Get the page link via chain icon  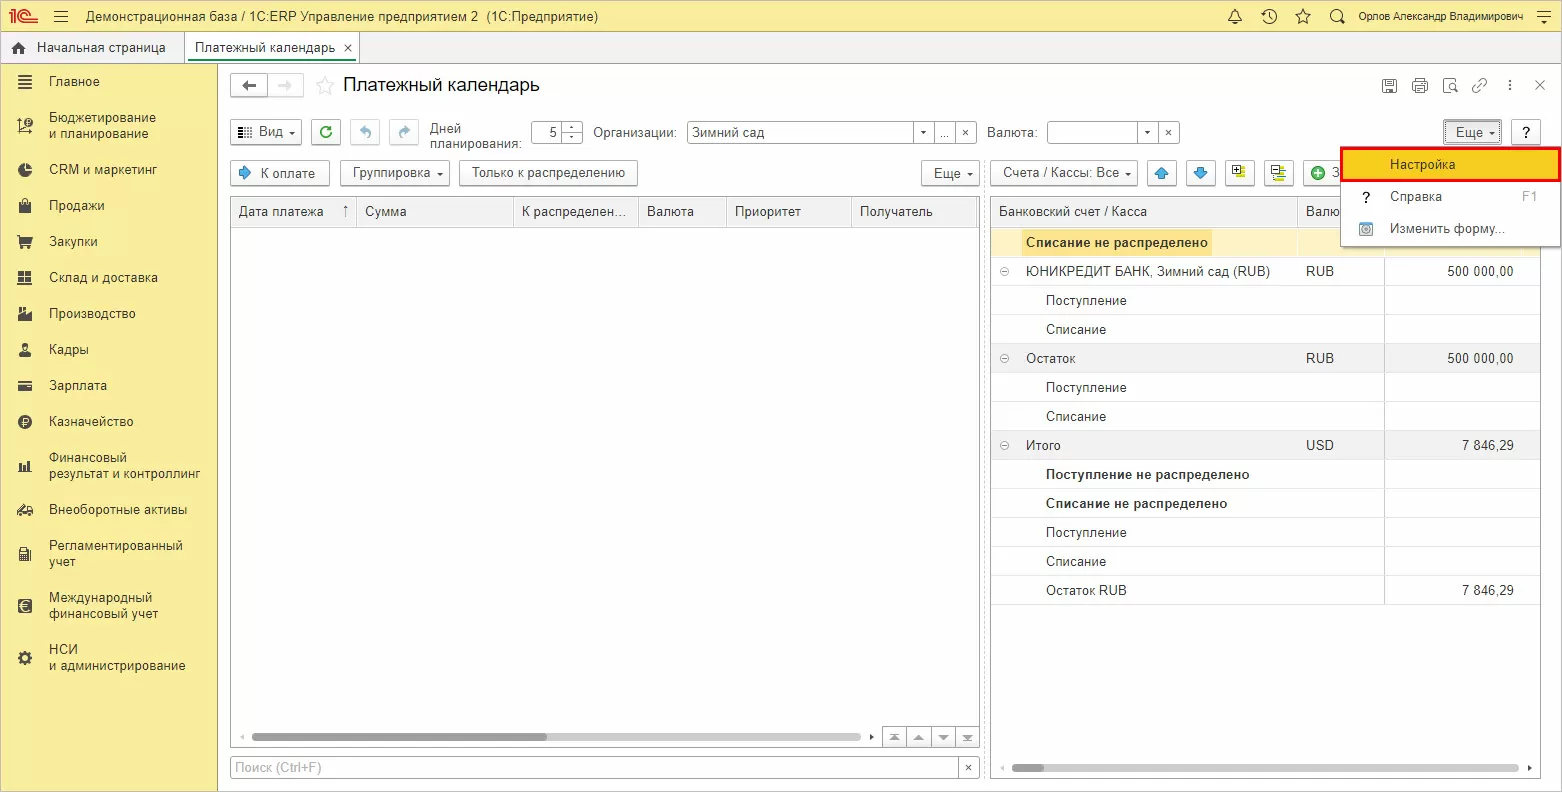click(x=1479, y=86)
